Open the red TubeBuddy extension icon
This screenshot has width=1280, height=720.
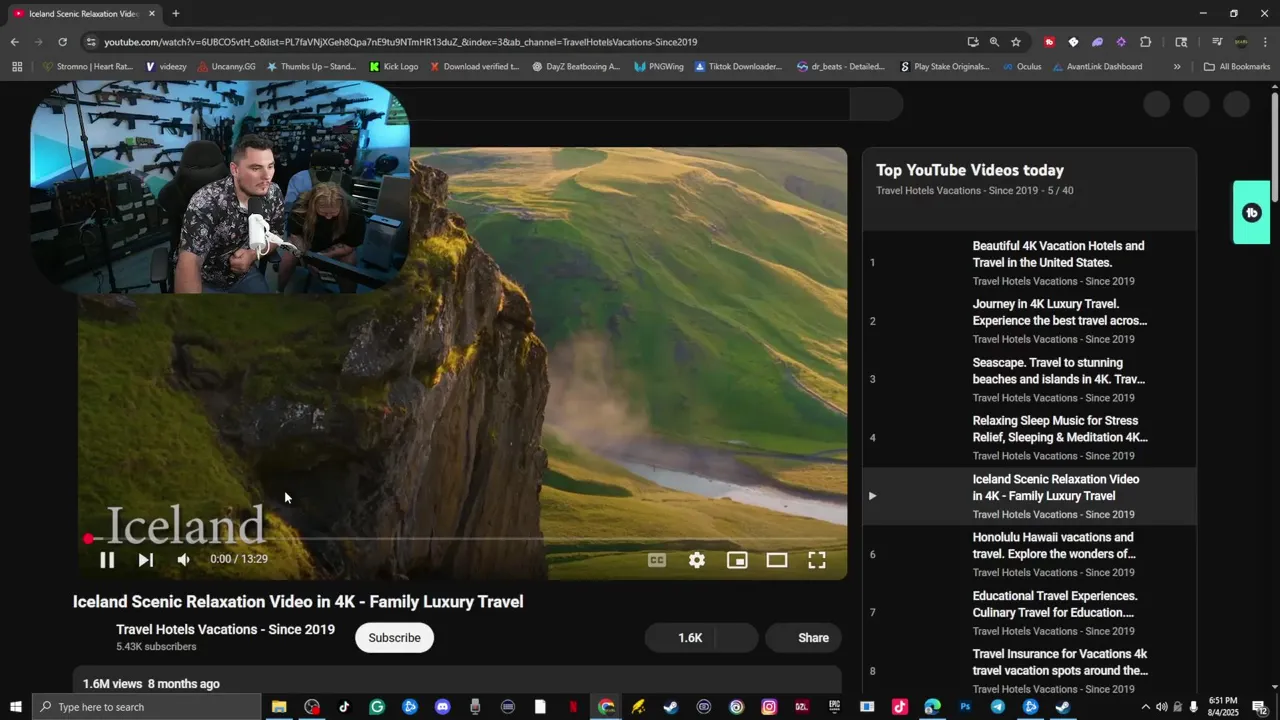tap(1049, 42)
